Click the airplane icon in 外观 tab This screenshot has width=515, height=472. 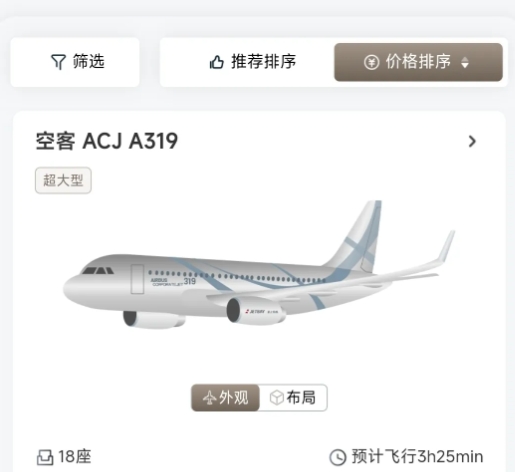tap(209, 398)
